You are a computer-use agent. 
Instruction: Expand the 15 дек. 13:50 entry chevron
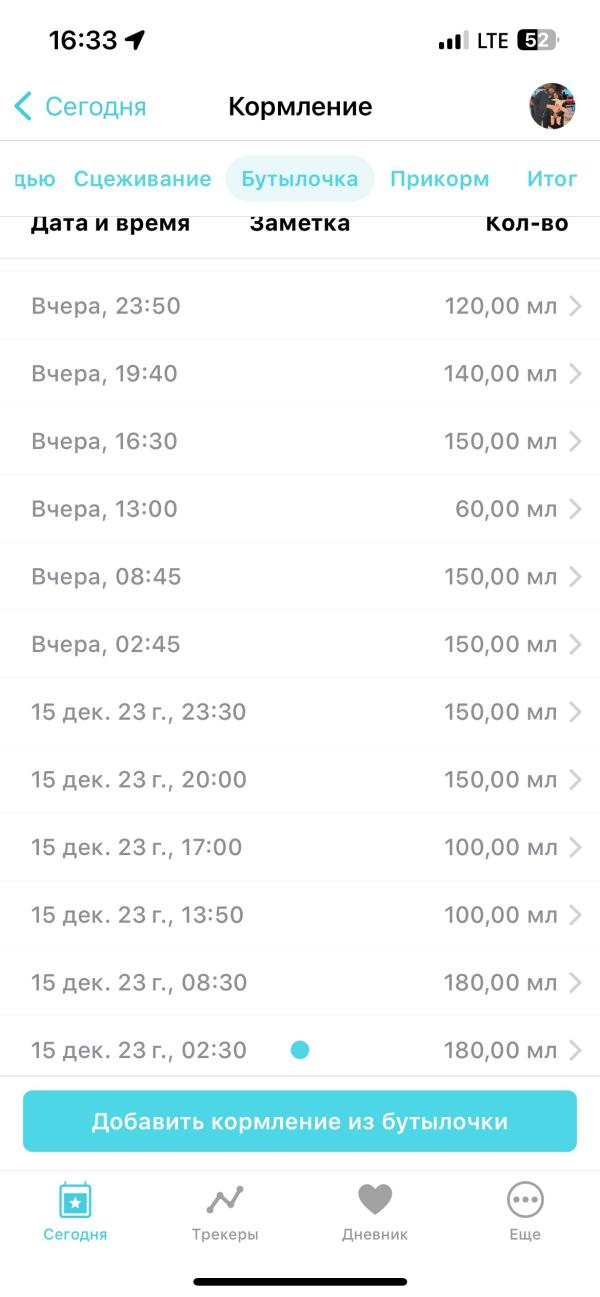[575, 915]
